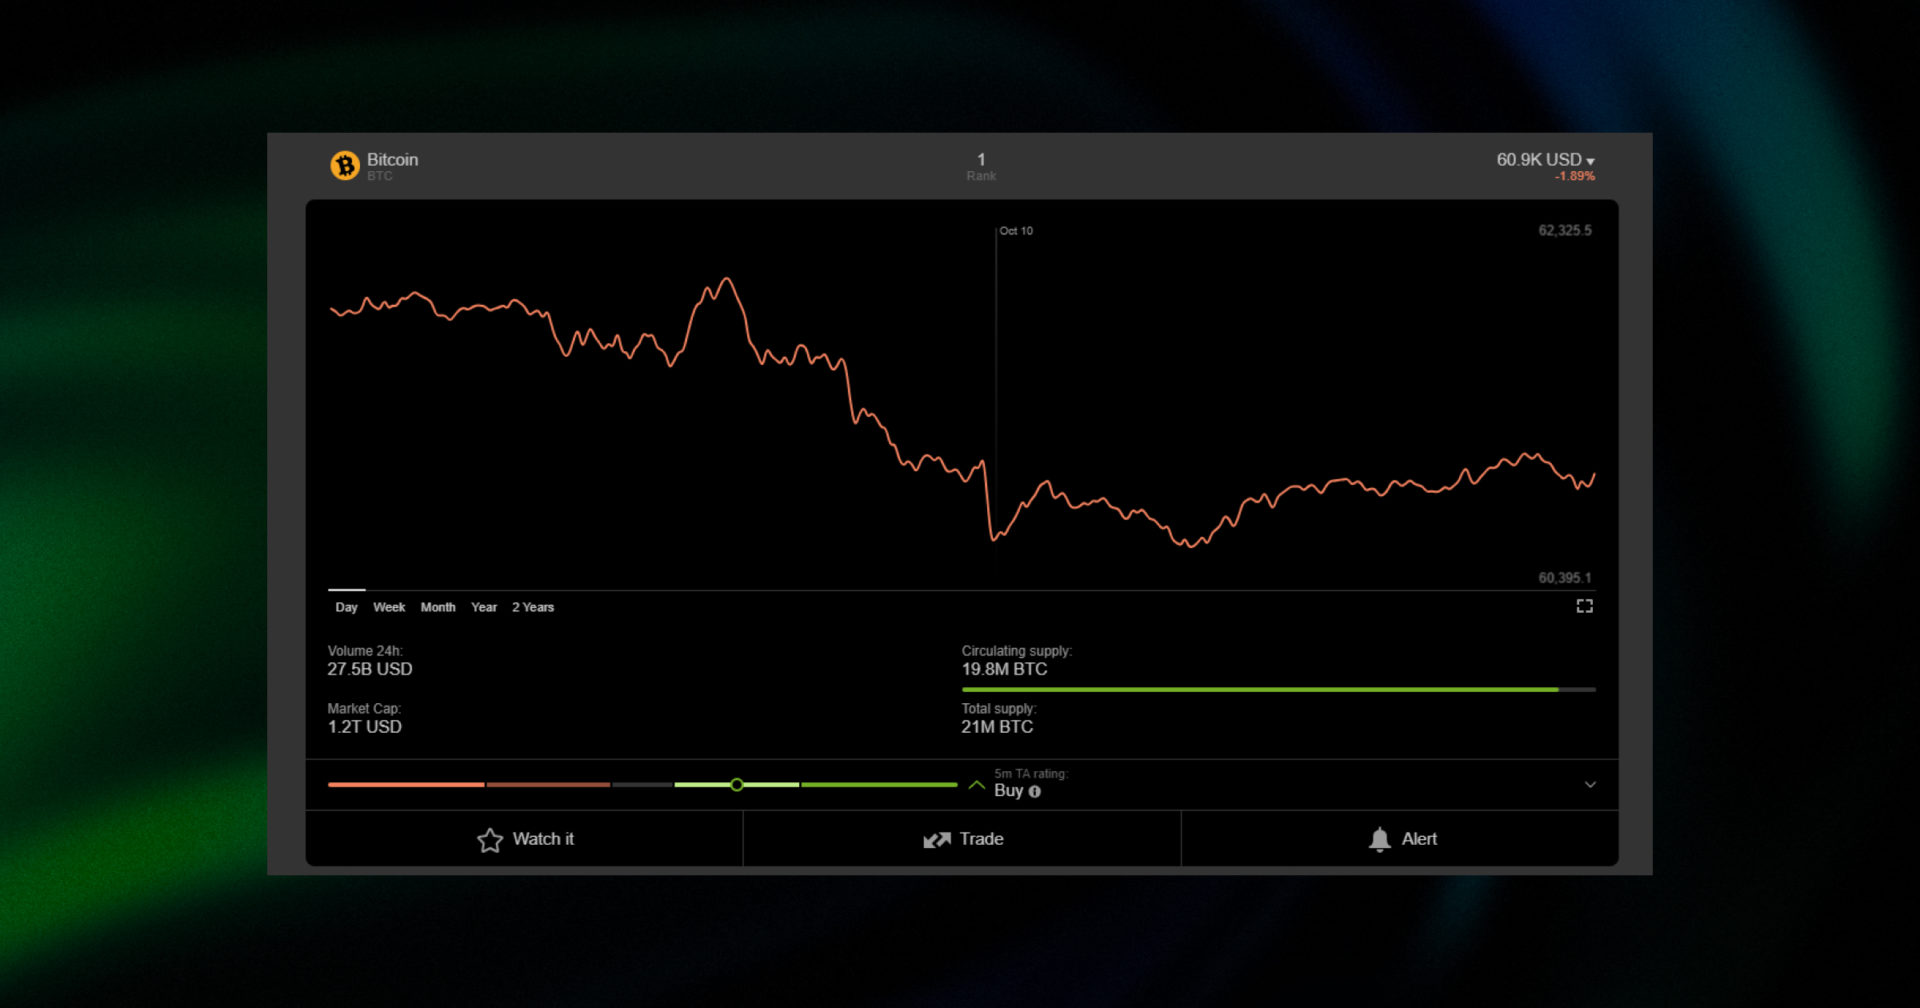Click the Trade button

pyautogui.click(x=961, y=840)
